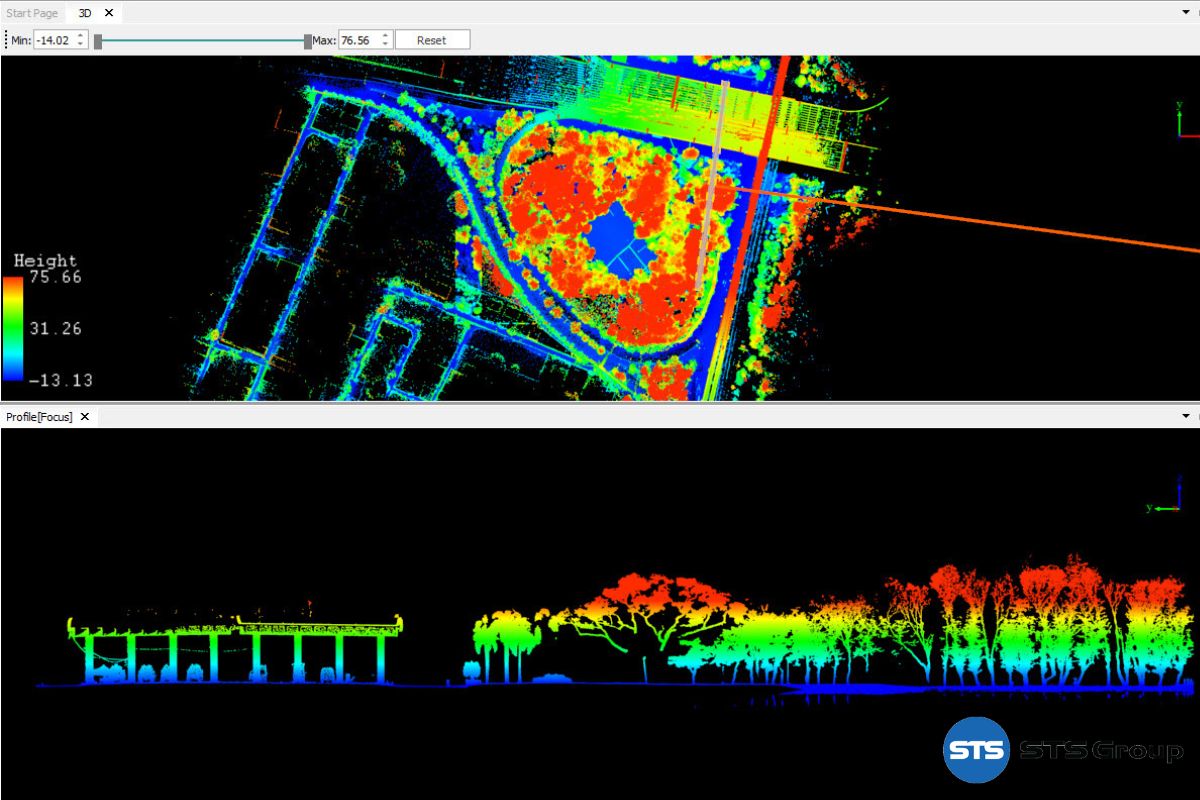1200x800 pixels.
Task: Click the right handle of height range slider
Action: point(307,41)
